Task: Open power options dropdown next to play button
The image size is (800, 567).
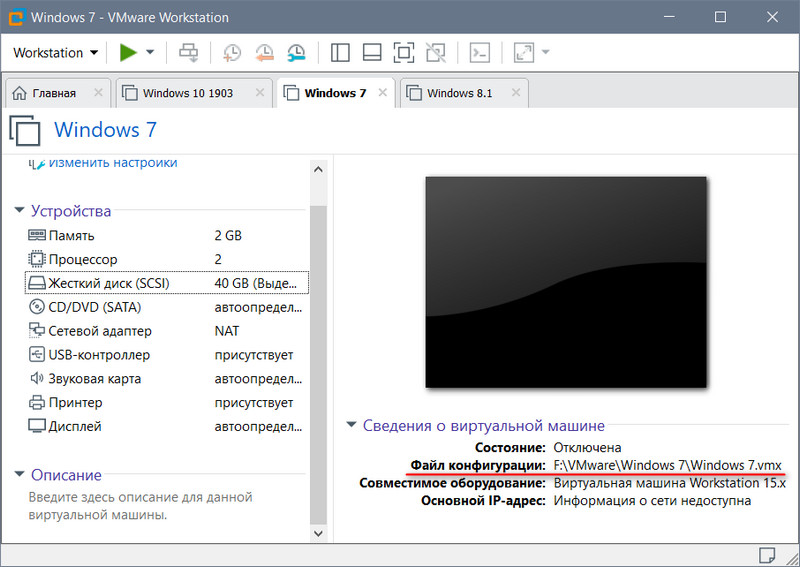Action: point(150,52)
